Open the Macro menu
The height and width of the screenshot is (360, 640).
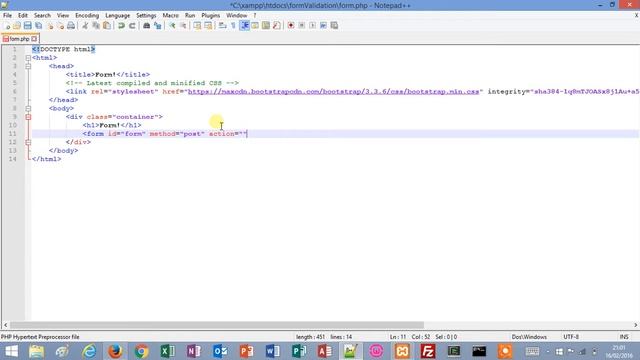(x=171, y=16)
